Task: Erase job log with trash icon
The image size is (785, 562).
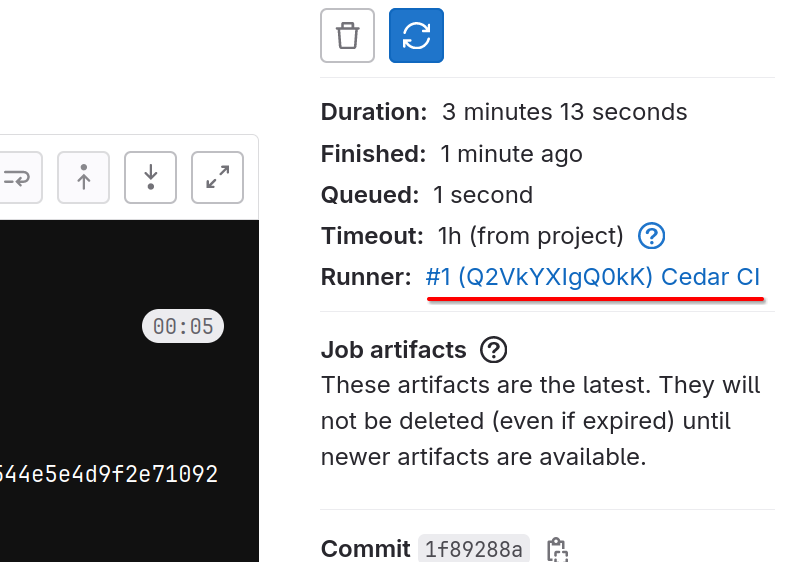Action: tap(347, 36)
